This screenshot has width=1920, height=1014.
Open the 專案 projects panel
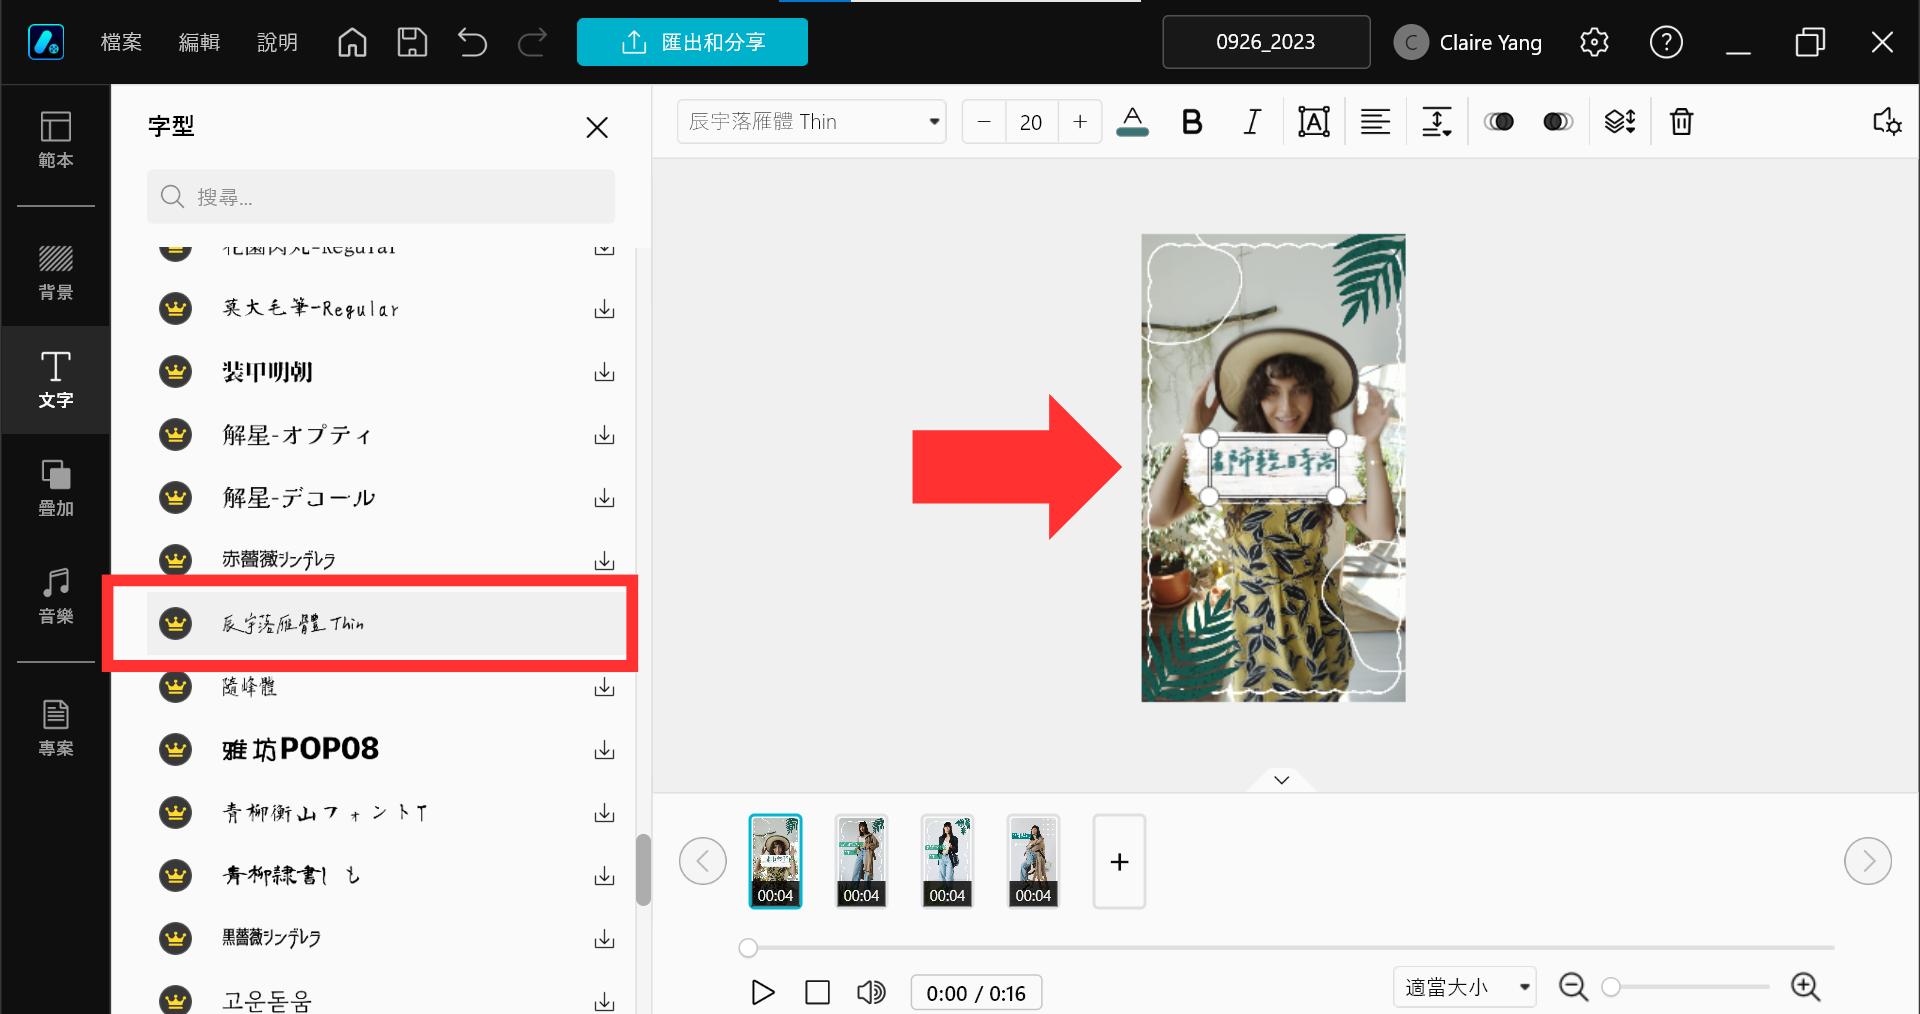pos(56,728)
